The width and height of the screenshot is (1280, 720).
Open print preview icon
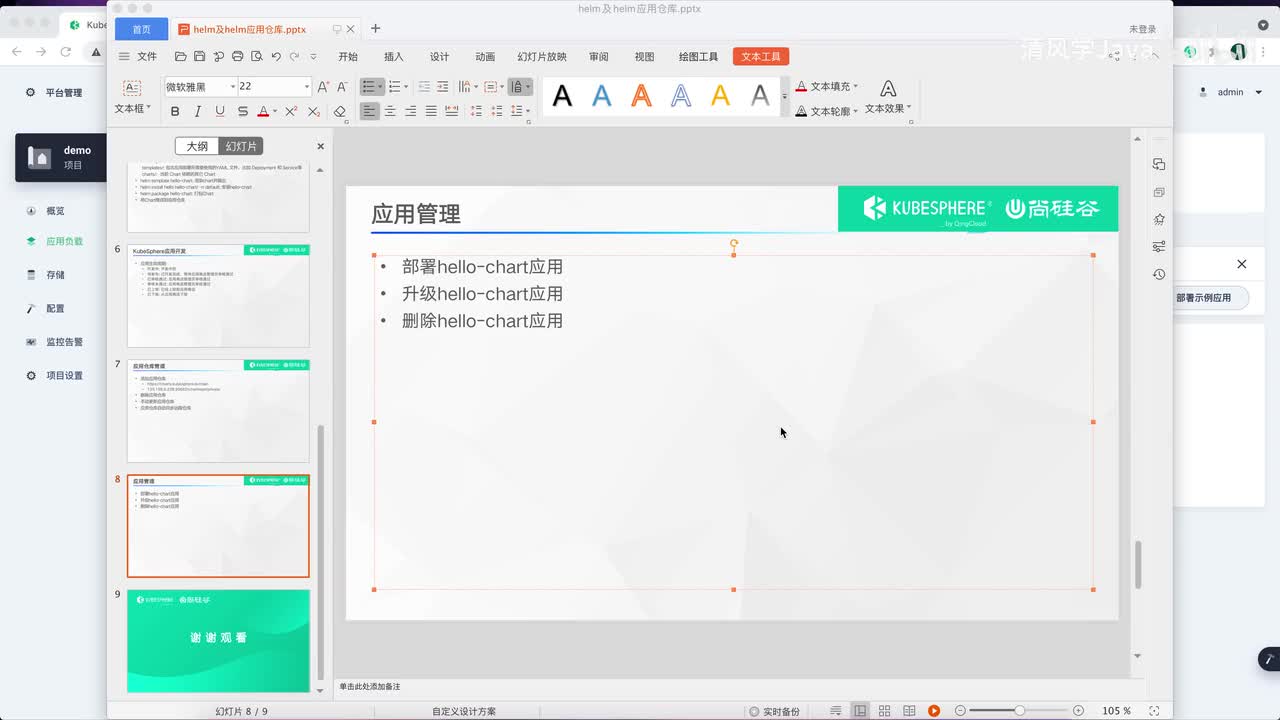click(257, 57)
